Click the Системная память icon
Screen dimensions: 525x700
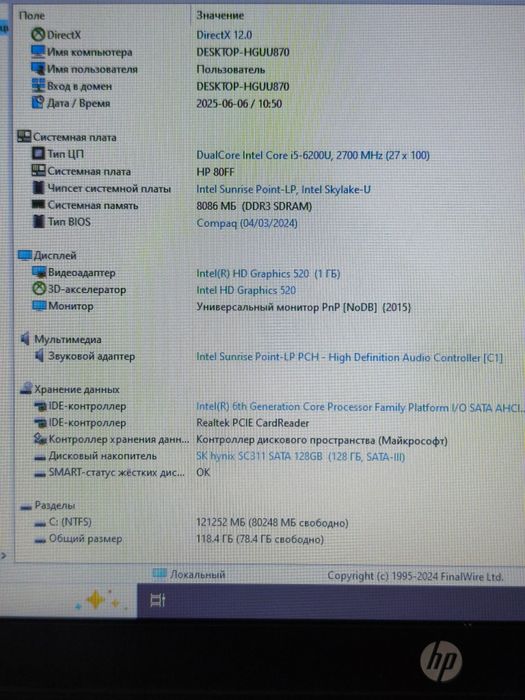(39, 204)
